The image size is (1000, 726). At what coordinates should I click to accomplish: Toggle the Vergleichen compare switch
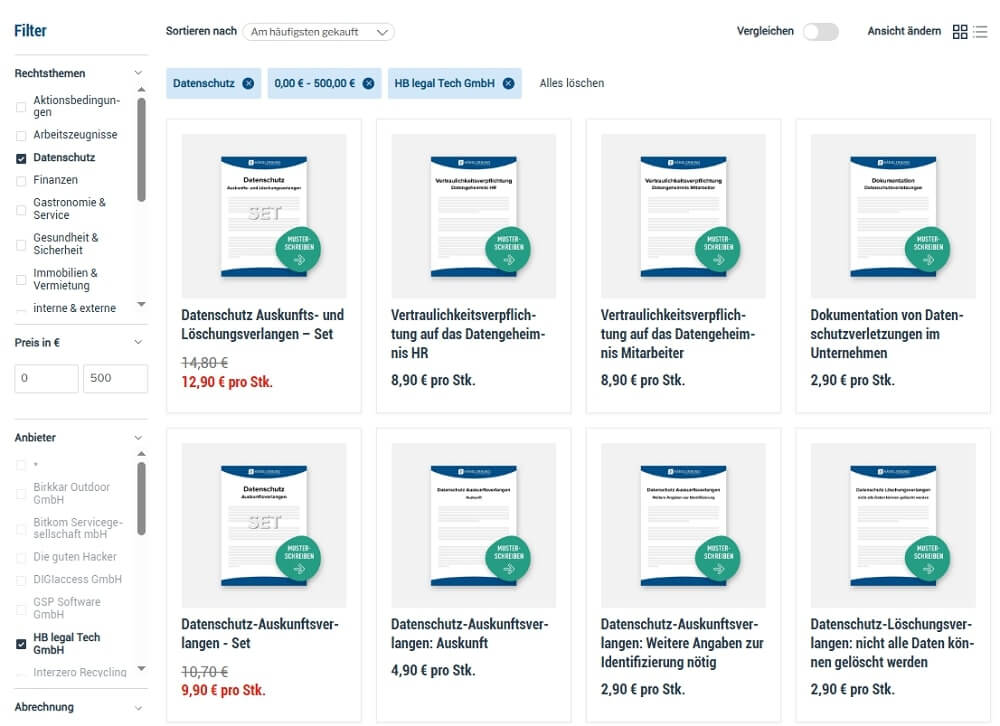[x=820, y=32]
